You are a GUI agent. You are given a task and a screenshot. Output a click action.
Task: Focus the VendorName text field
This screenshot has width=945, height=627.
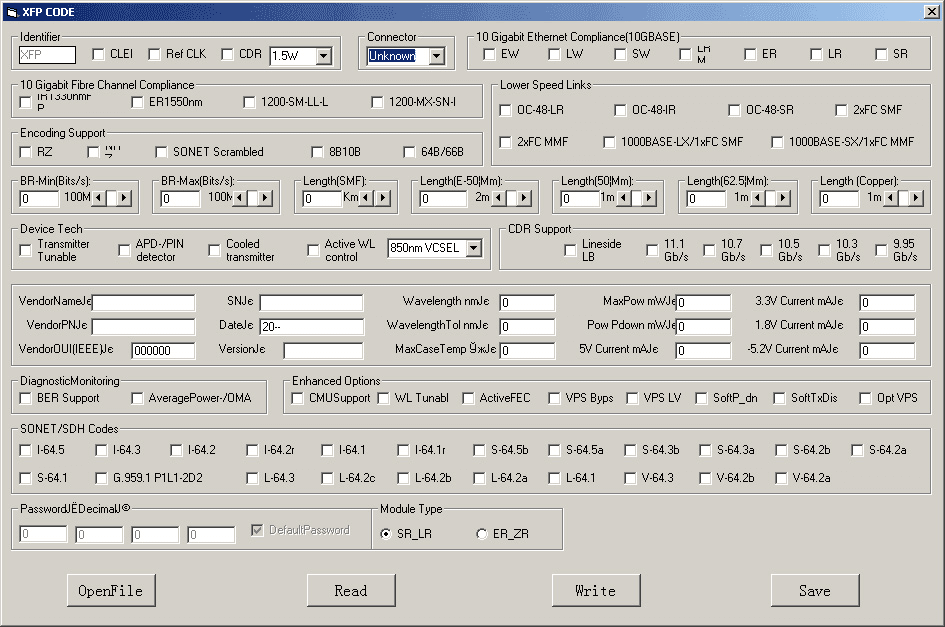(x=144, y=303)
